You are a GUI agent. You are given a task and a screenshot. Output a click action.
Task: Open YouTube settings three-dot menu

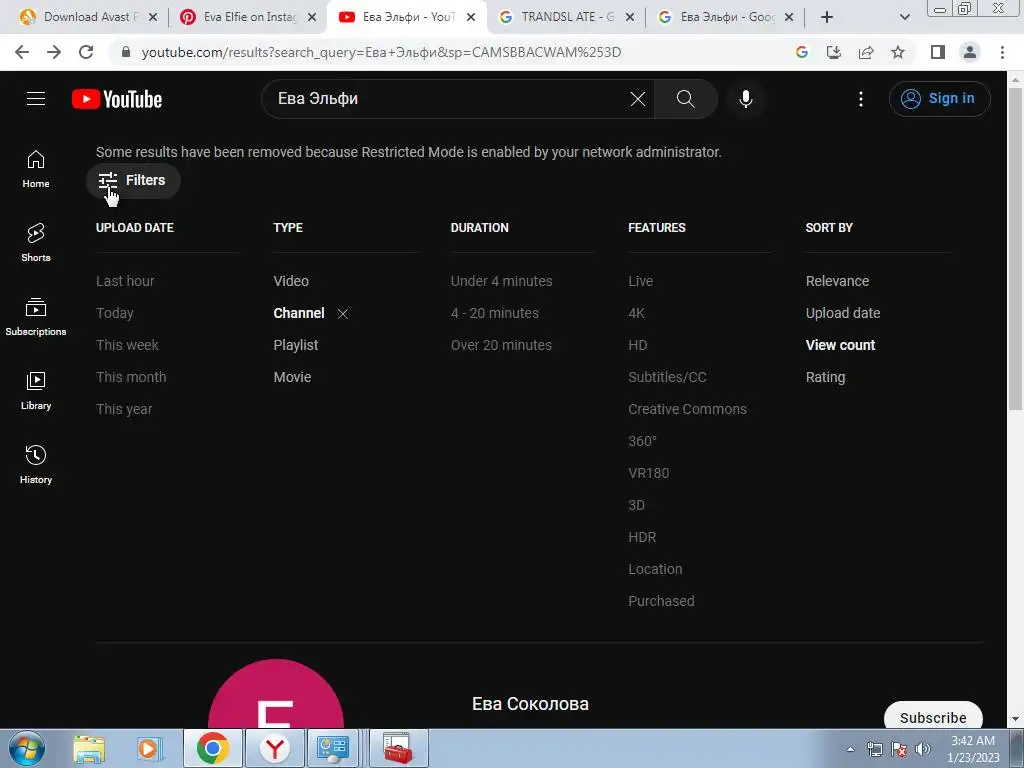tap(861, 99)
